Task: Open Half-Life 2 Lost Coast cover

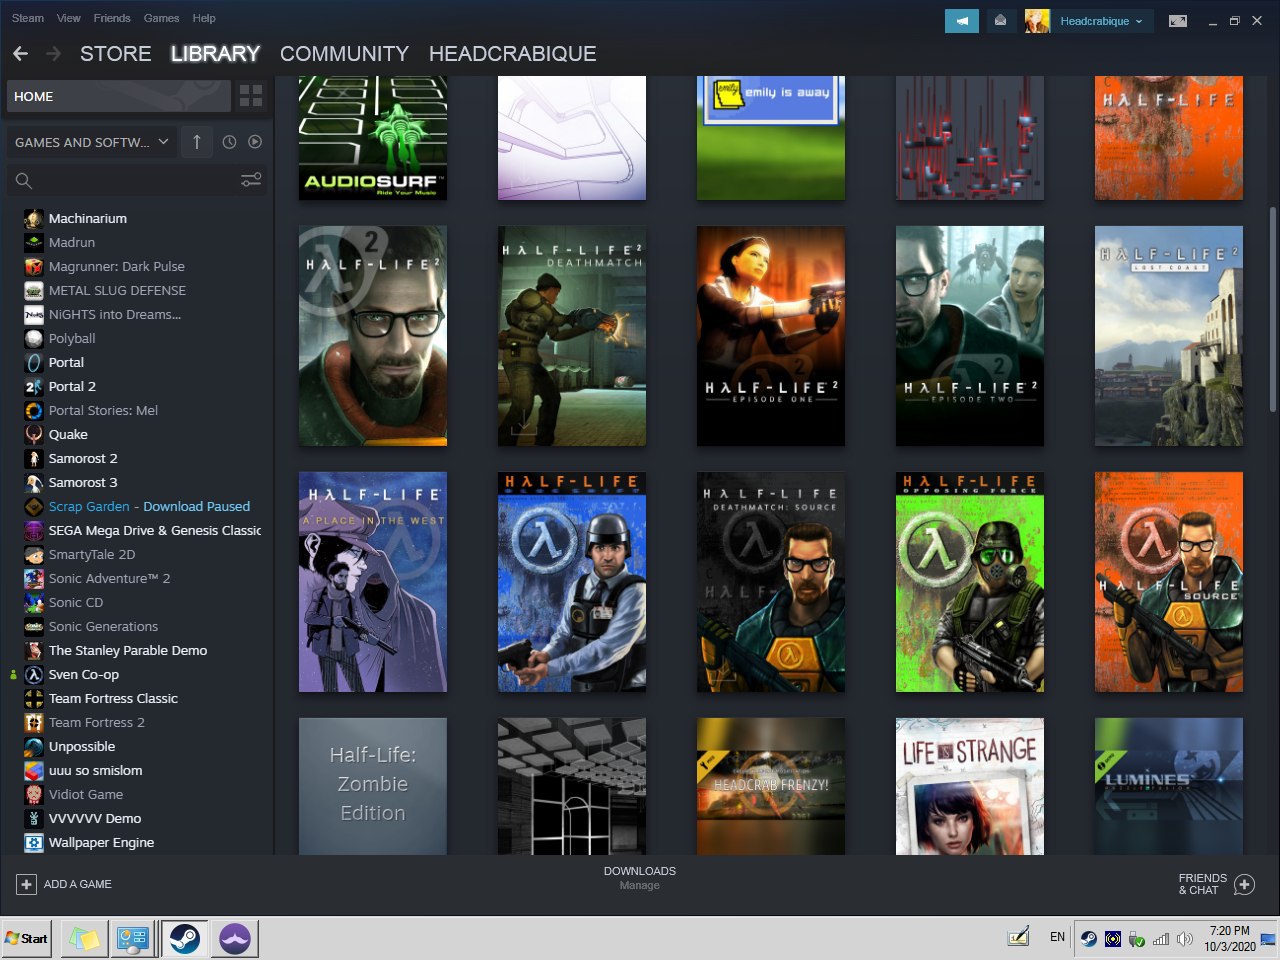Action: click(x=1169, y=336)
